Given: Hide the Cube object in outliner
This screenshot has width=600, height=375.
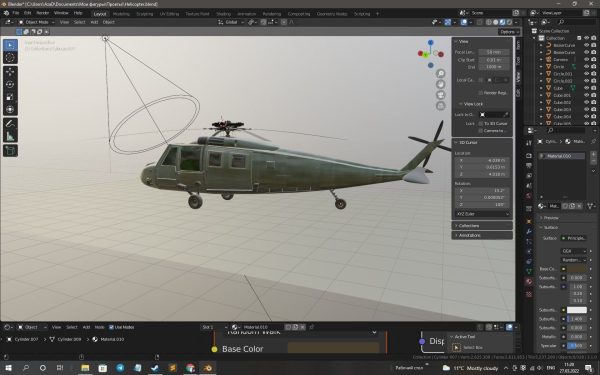Looking at the screenshot, I should [x=586, y=88].
